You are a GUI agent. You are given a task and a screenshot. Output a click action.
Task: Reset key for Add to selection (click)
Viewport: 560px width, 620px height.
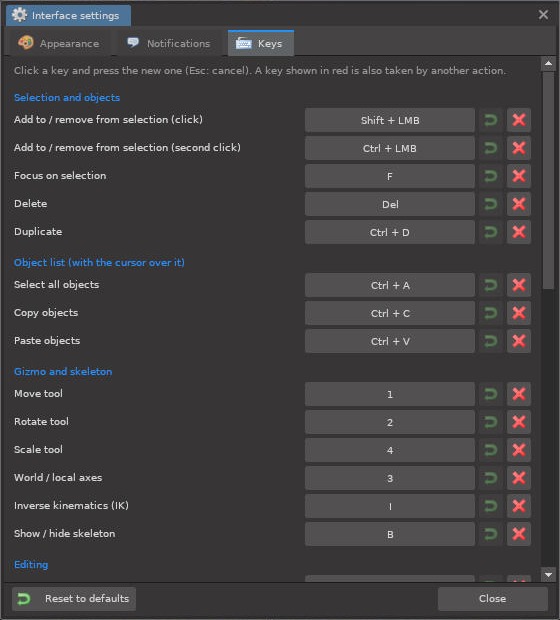click(x=491, y=120)
